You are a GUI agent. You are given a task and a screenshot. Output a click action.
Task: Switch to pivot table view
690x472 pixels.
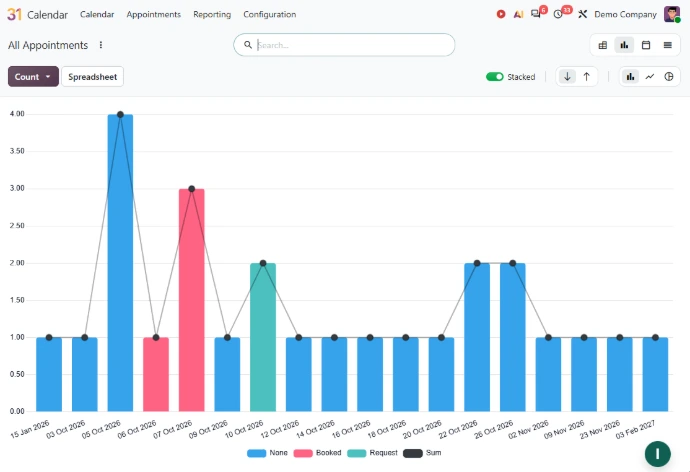[603, 45]
